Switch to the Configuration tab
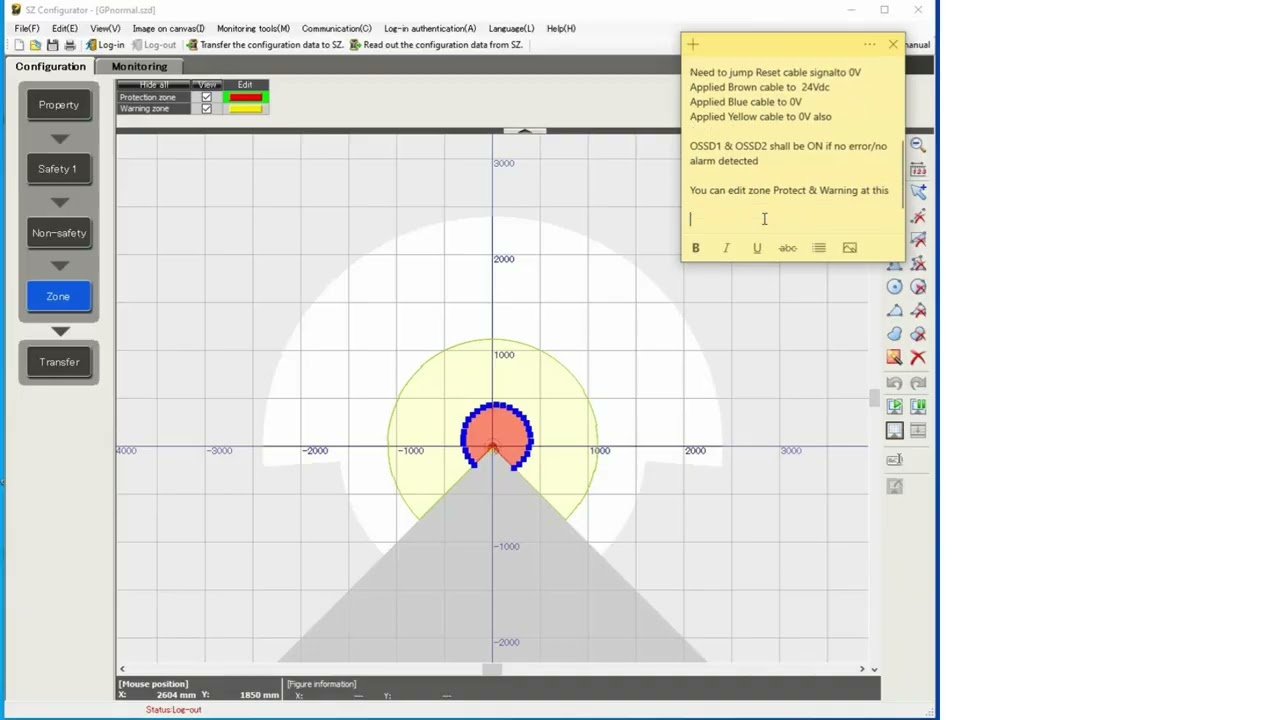This screenshot has width=1280, height=720. pos(50,66)
